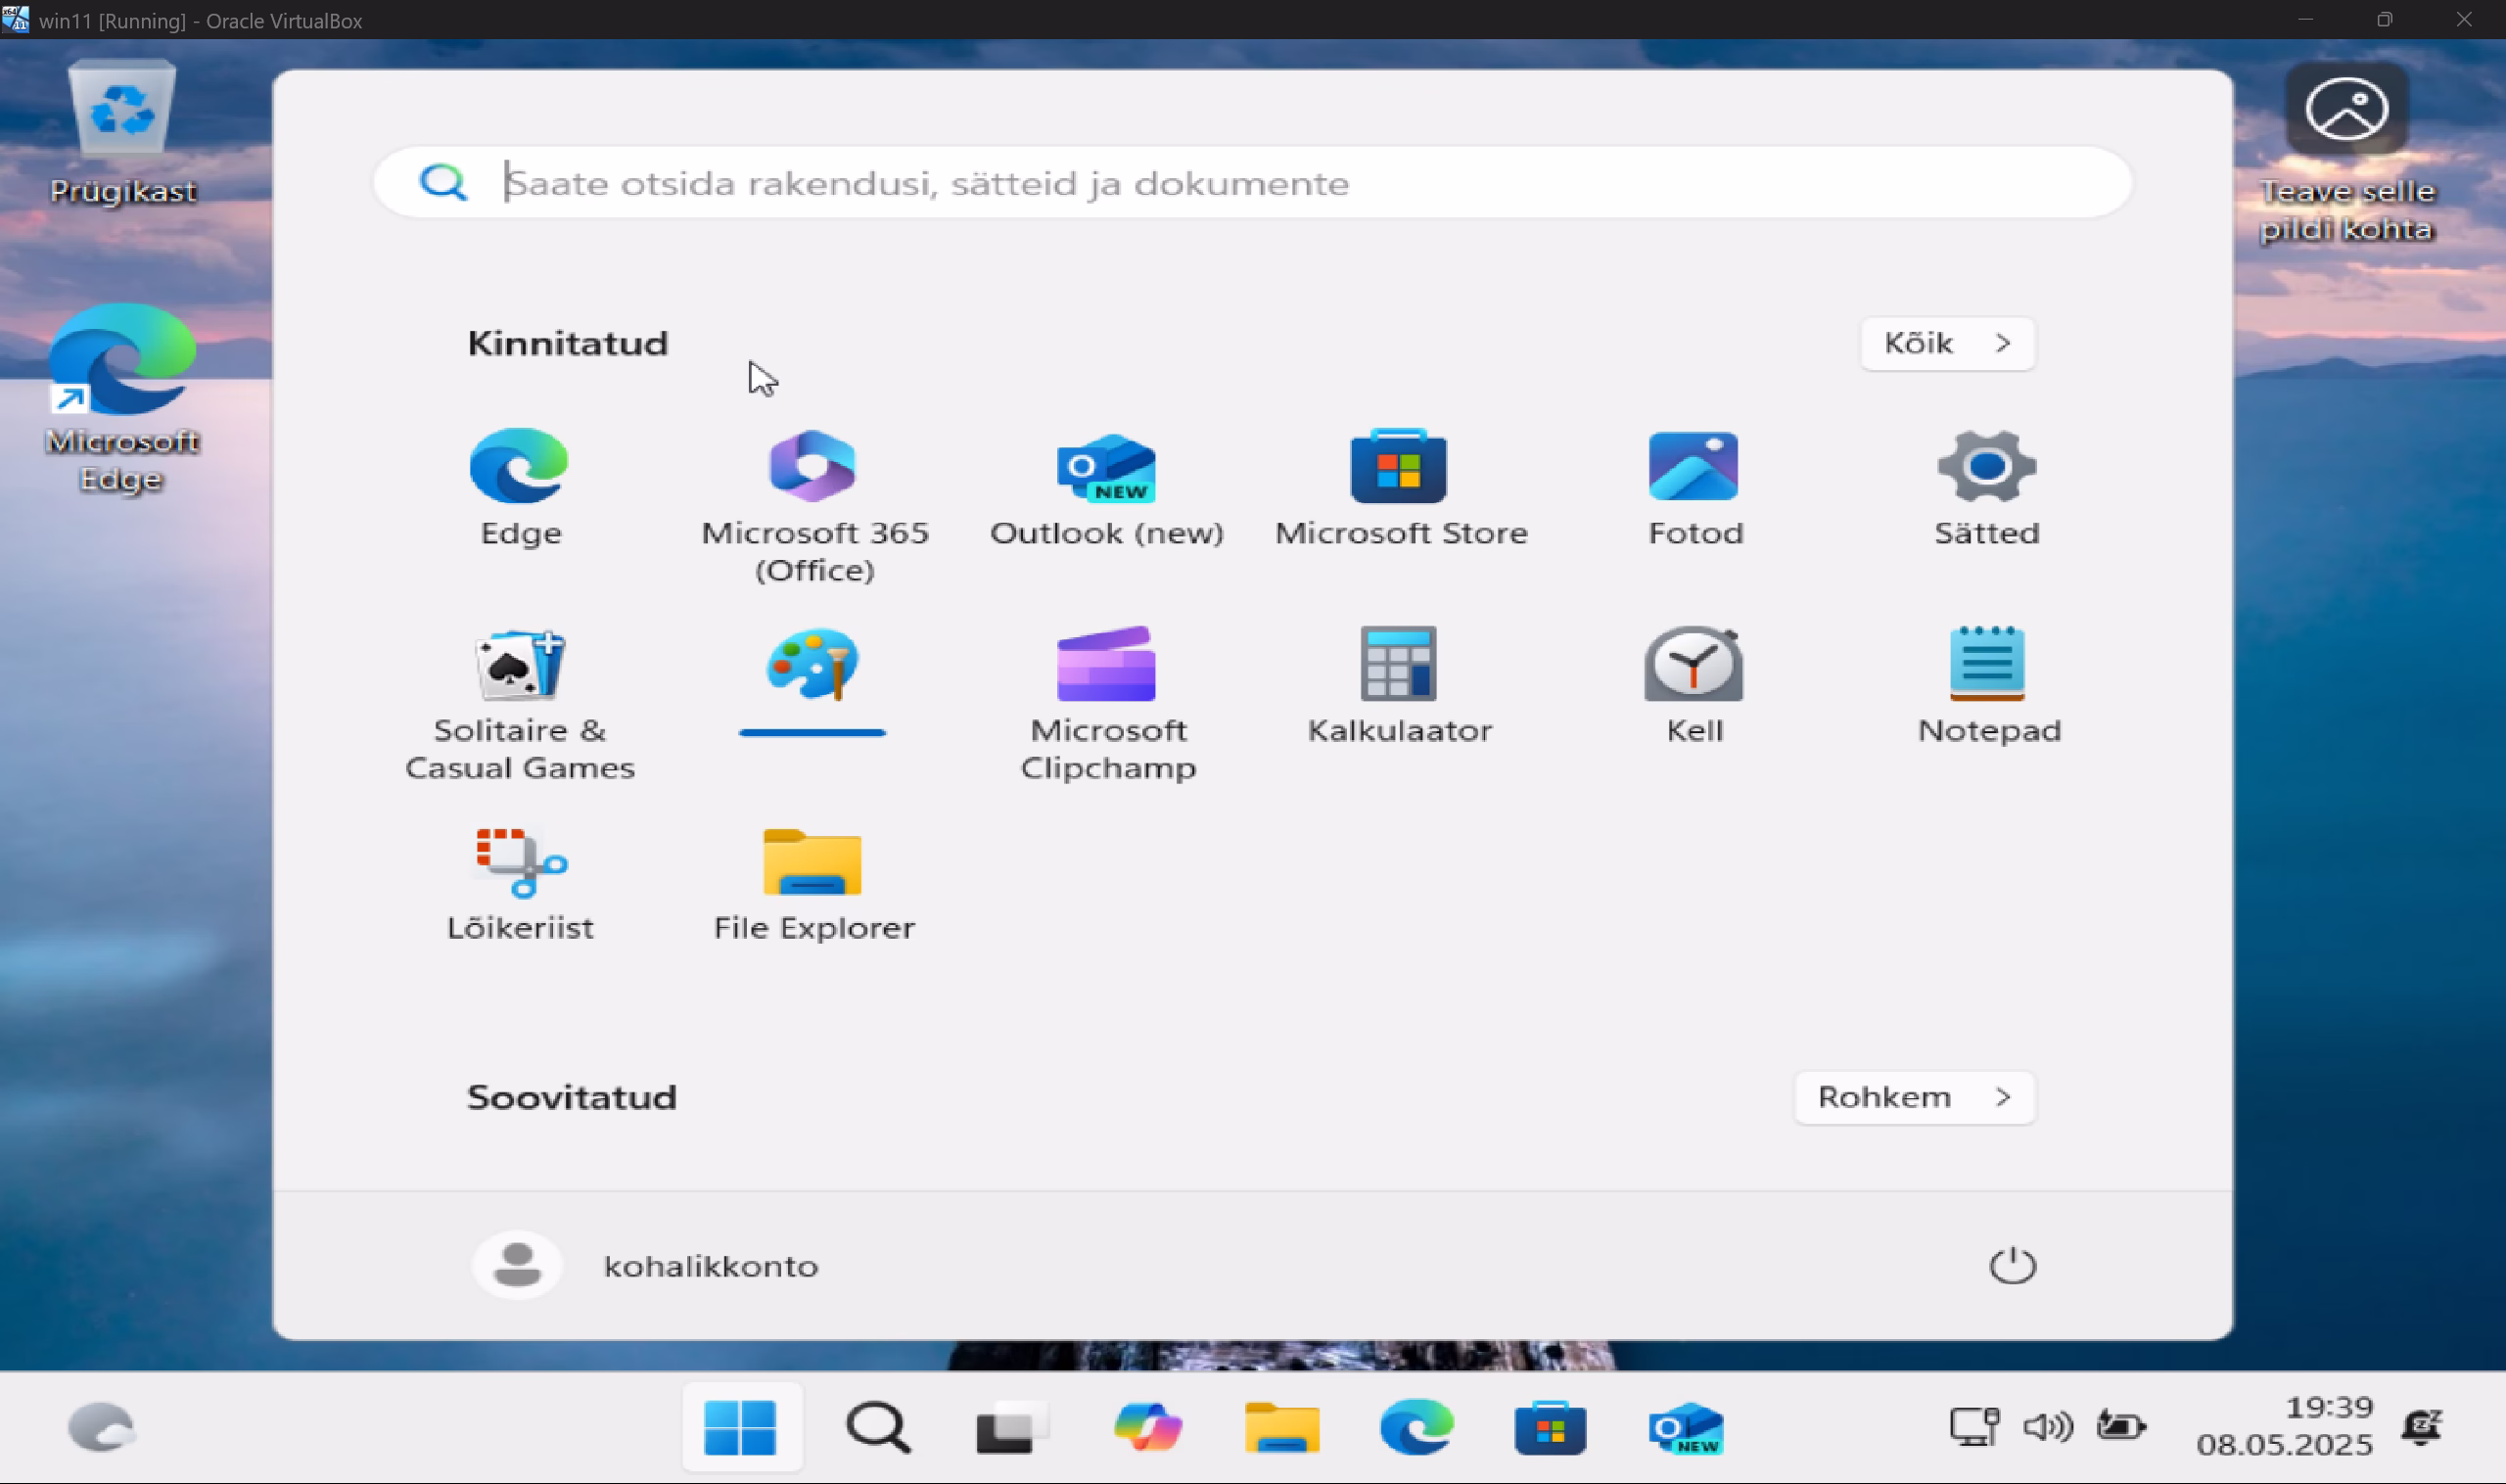Click the Windows Start button on taskbar
Viewport: 2506px width, 1484px height.
[741, 1428]
